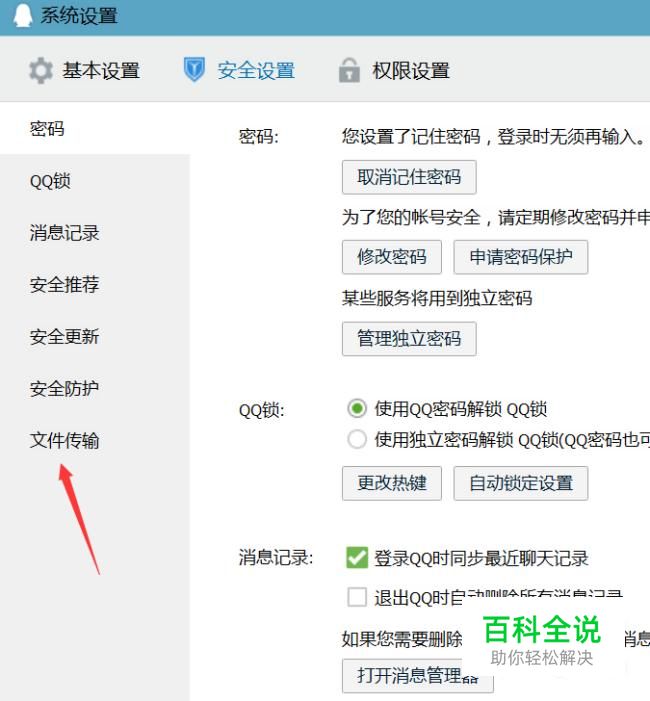Click the text 某些服务将用到独立密码

point(437,298)
